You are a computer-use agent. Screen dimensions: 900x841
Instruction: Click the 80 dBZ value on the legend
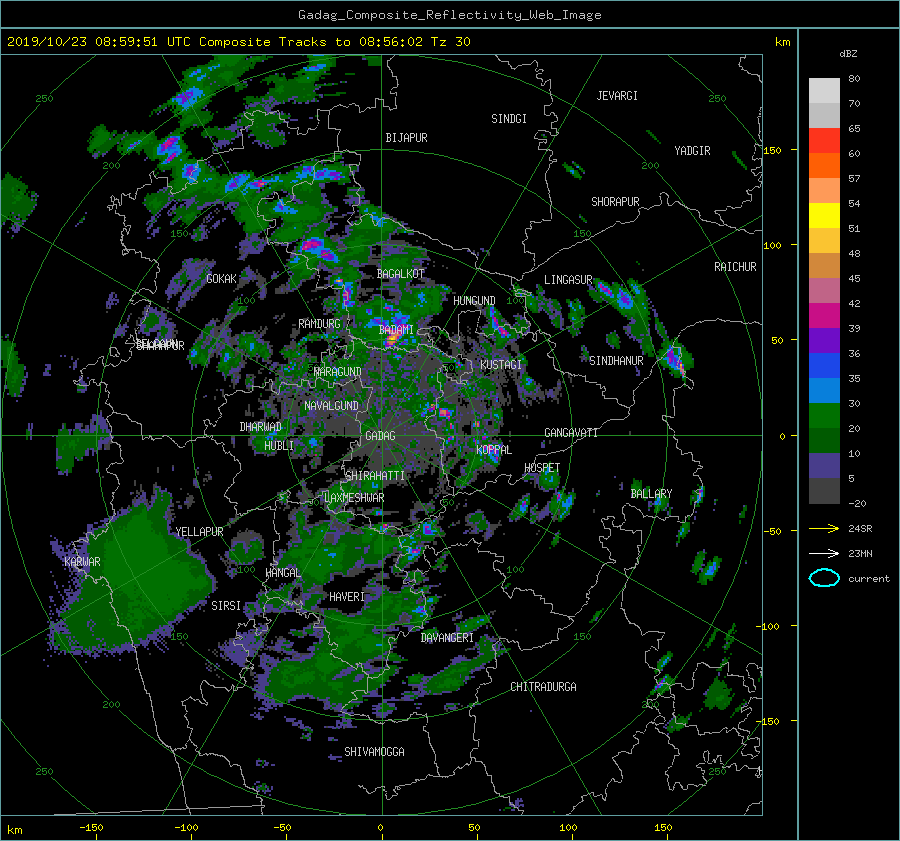[x=854, y=79]
